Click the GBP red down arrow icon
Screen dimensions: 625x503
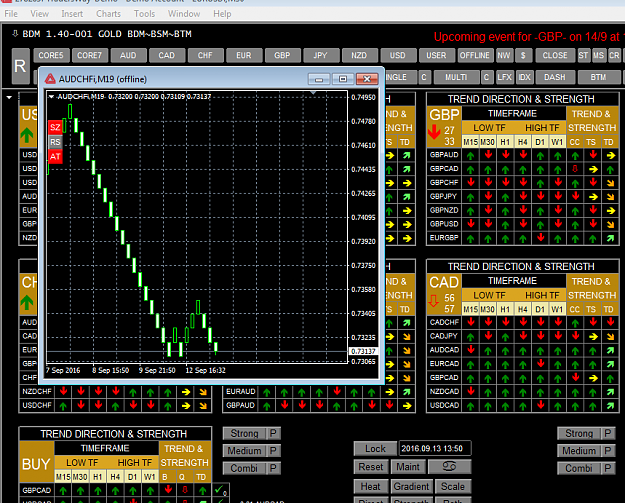pyautogui.click(x=434, y=132)
